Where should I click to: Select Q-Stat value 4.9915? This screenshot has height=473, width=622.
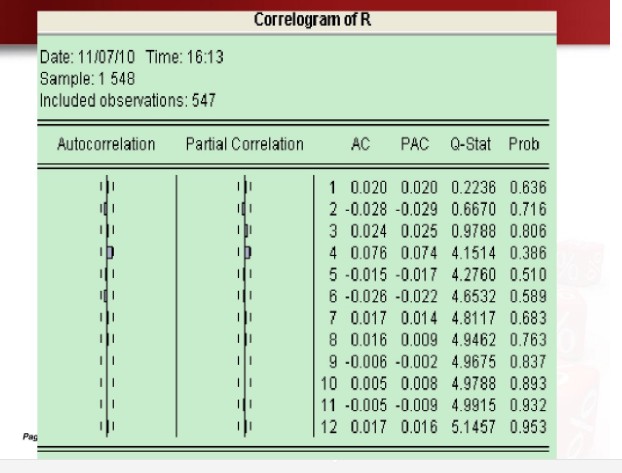[x=474, y=405]
